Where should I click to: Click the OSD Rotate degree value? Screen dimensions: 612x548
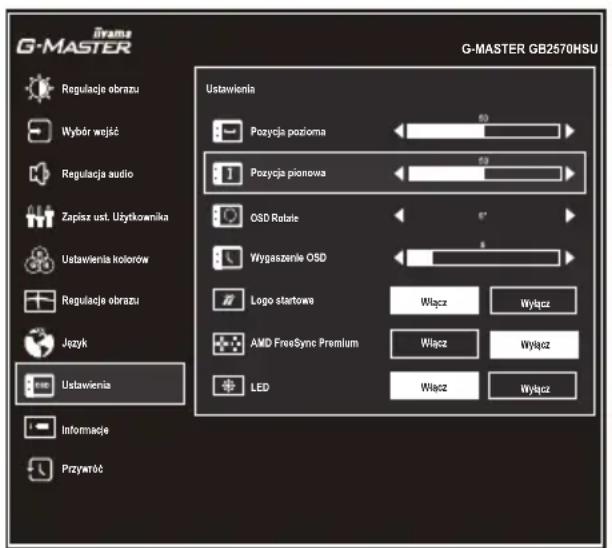(x=483, y=215)
